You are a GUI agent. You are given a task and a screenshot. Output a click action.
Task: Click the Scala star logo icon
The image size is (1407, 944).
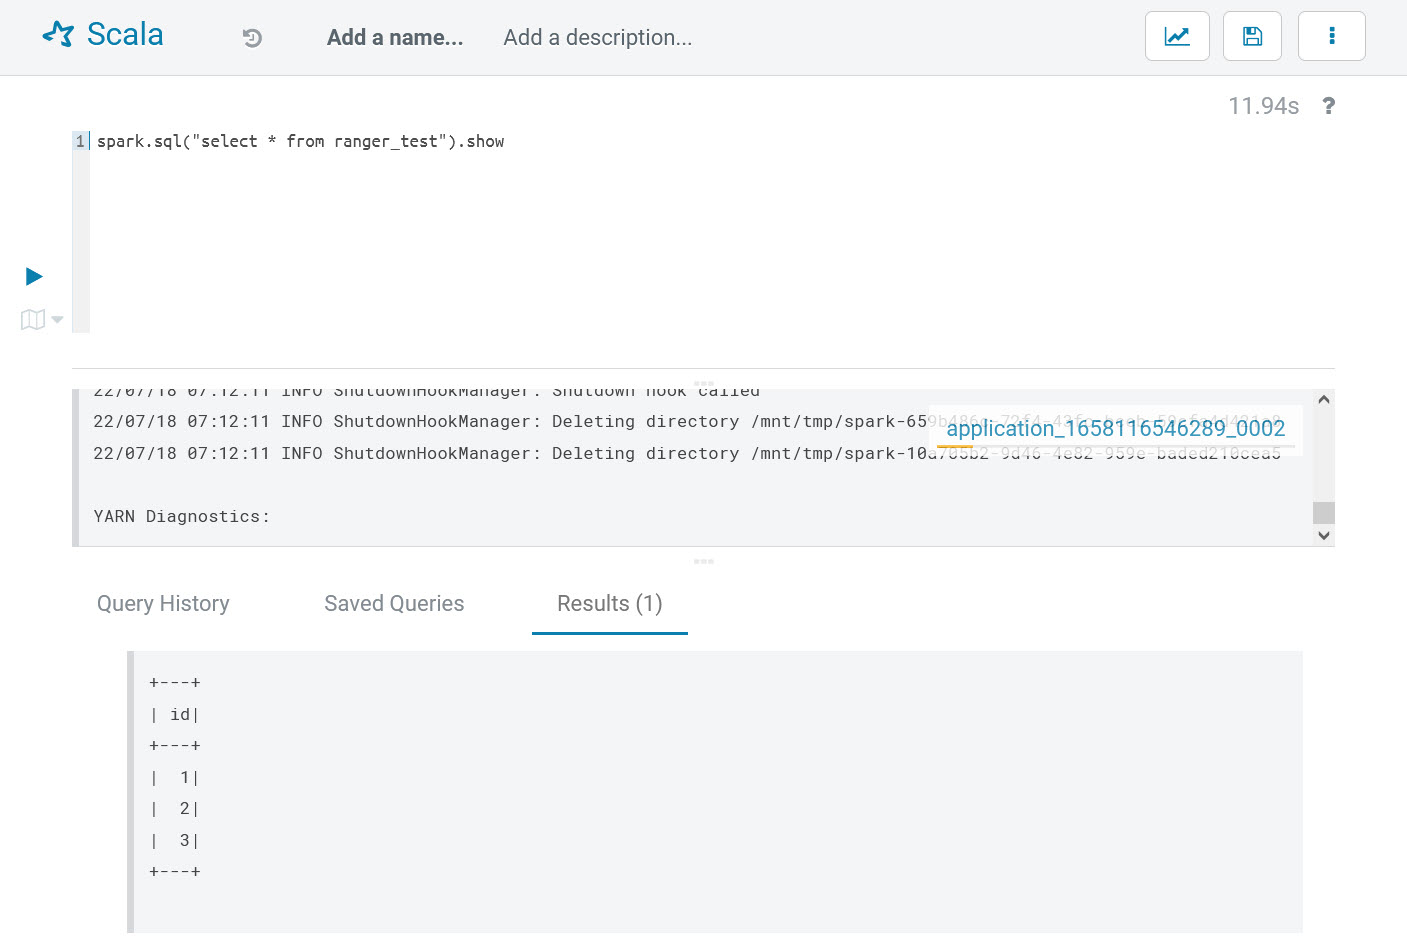point(58,35)
